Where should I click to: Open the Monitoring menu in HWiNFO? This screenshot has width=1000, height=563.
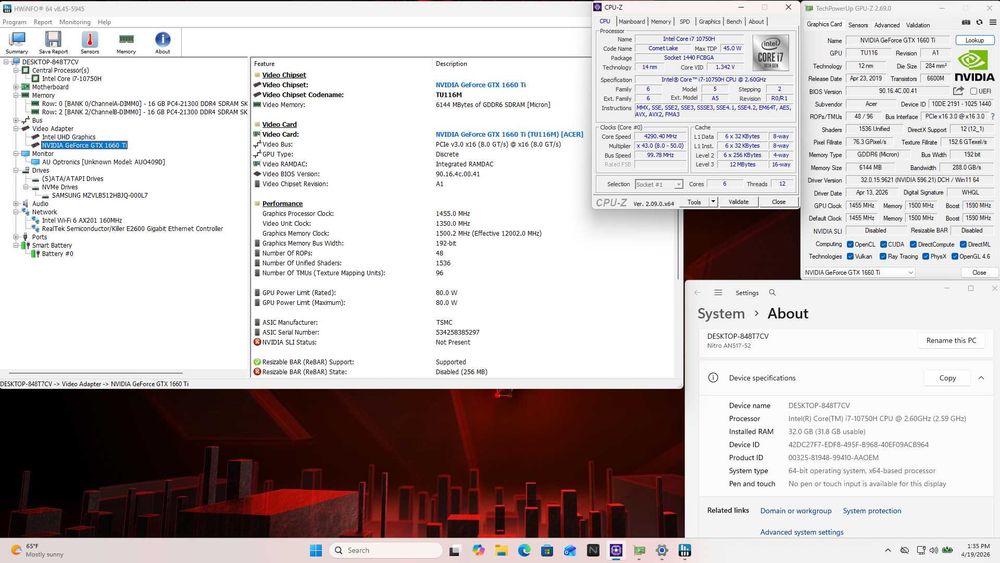[x=75, y=22]
